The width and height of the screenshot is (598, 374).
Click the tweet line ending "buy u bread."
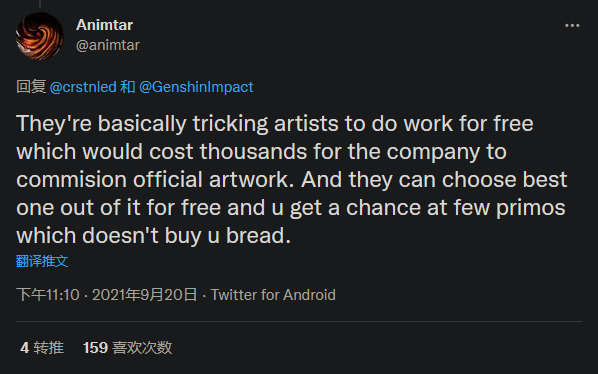pyautogui.click(x=153, y=235)
